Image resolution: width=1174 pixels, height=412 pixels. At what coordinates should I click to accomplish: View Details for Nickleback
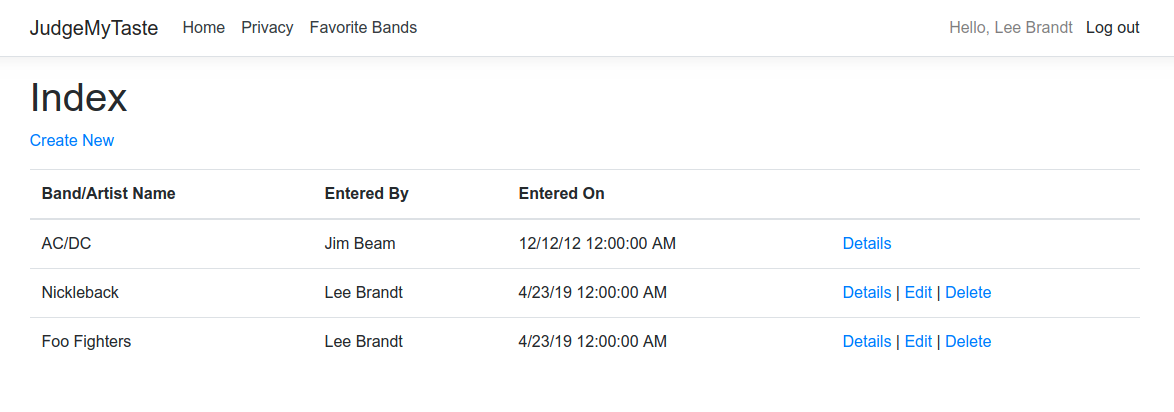click(866, 293)
